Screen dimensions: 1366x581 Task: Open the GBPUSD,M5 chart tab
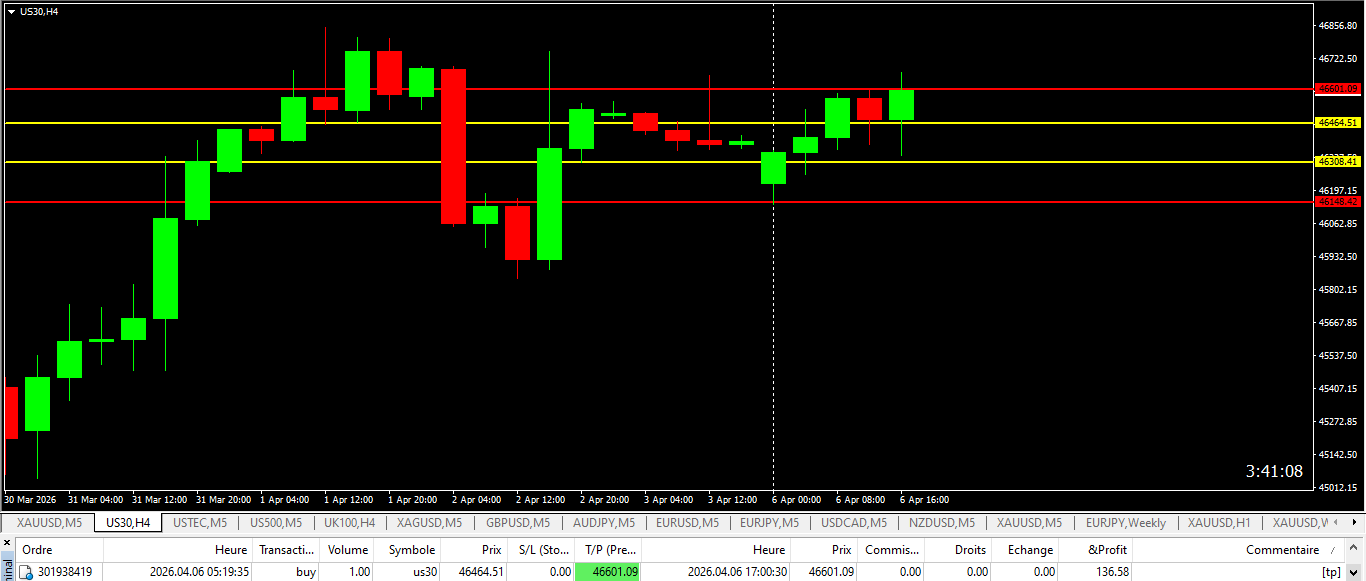tap(518, 522)
